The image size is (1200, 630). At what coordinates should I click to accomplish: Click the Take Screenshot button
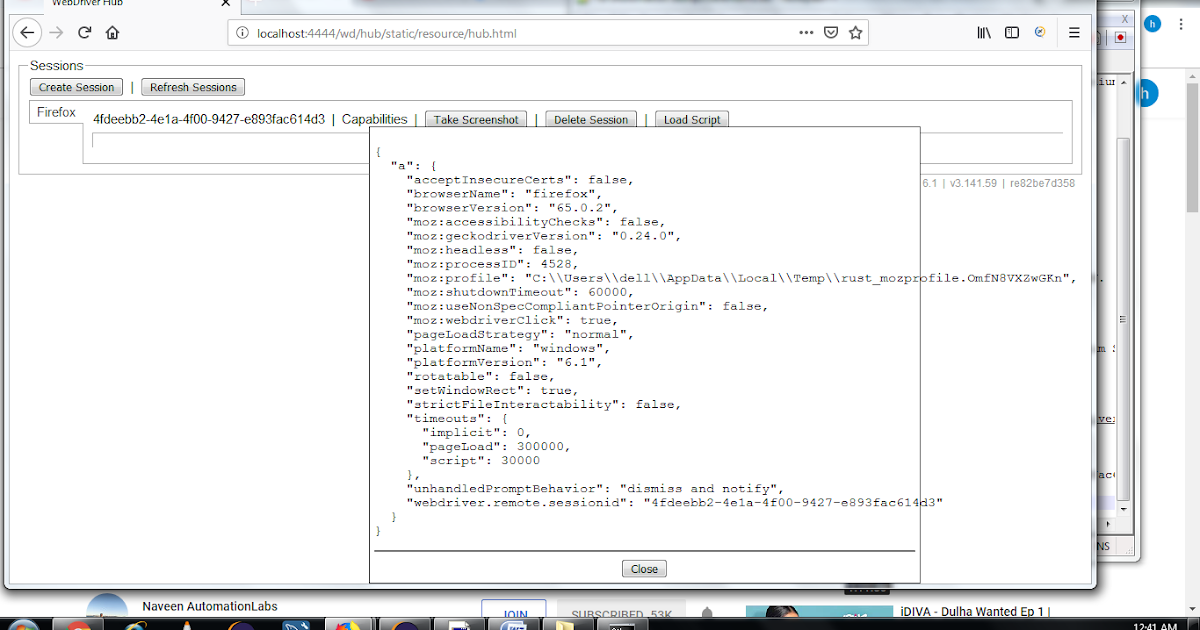[x=475, y=118]
